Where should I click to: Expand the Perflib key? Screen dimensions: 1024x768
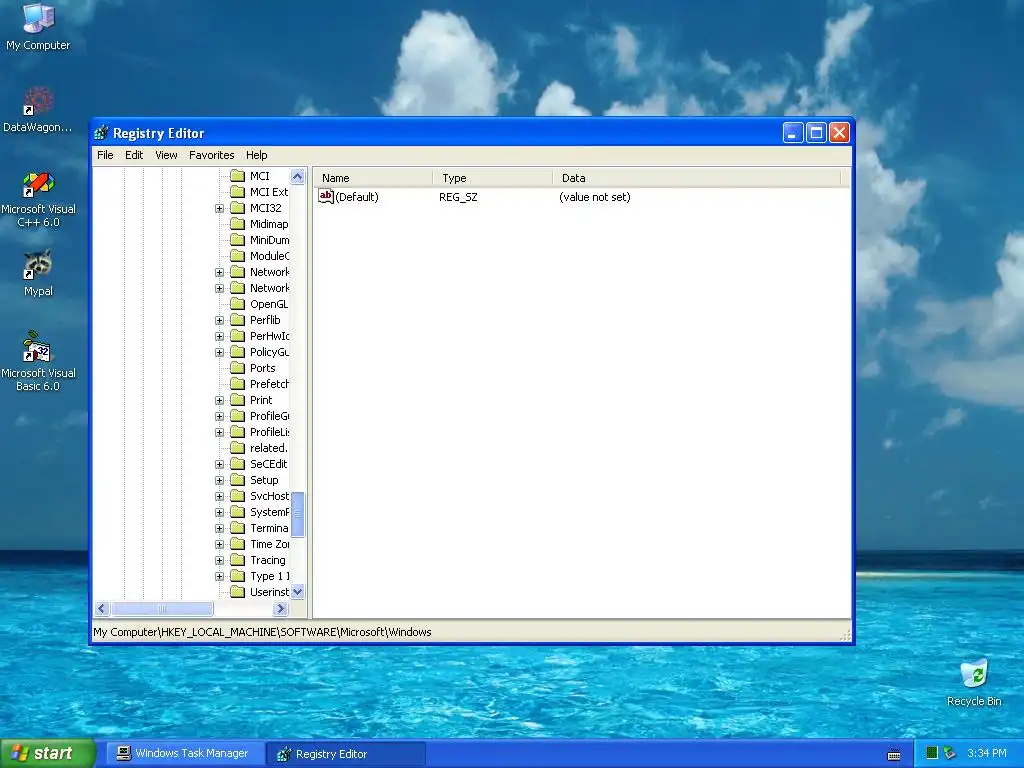pos(219,321)
